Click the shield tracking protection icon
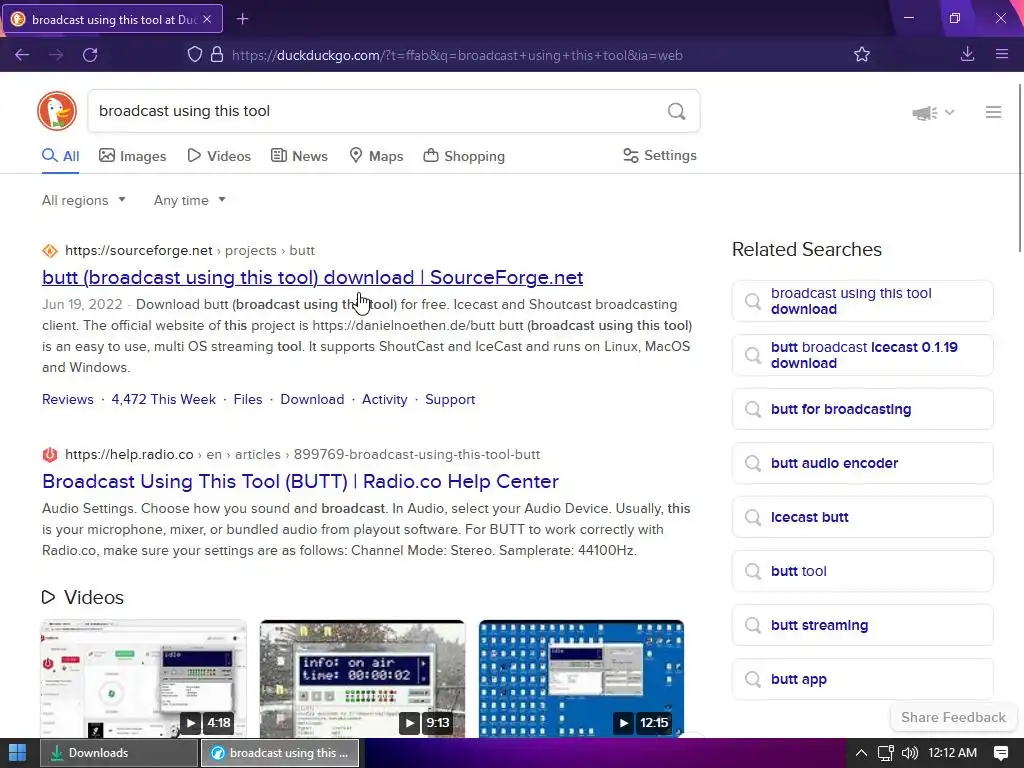The image size is (1024, 768). pyautogui.click(x=195, y=55)
